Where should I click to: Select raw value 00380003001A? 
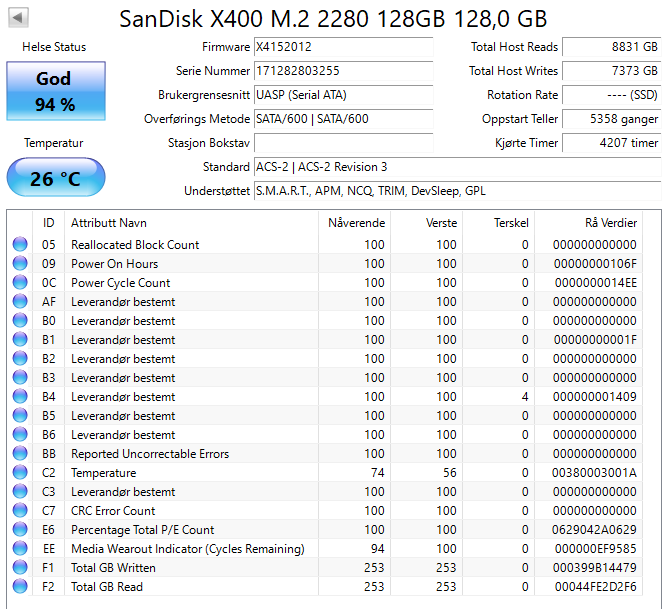(x=594, y=472)
